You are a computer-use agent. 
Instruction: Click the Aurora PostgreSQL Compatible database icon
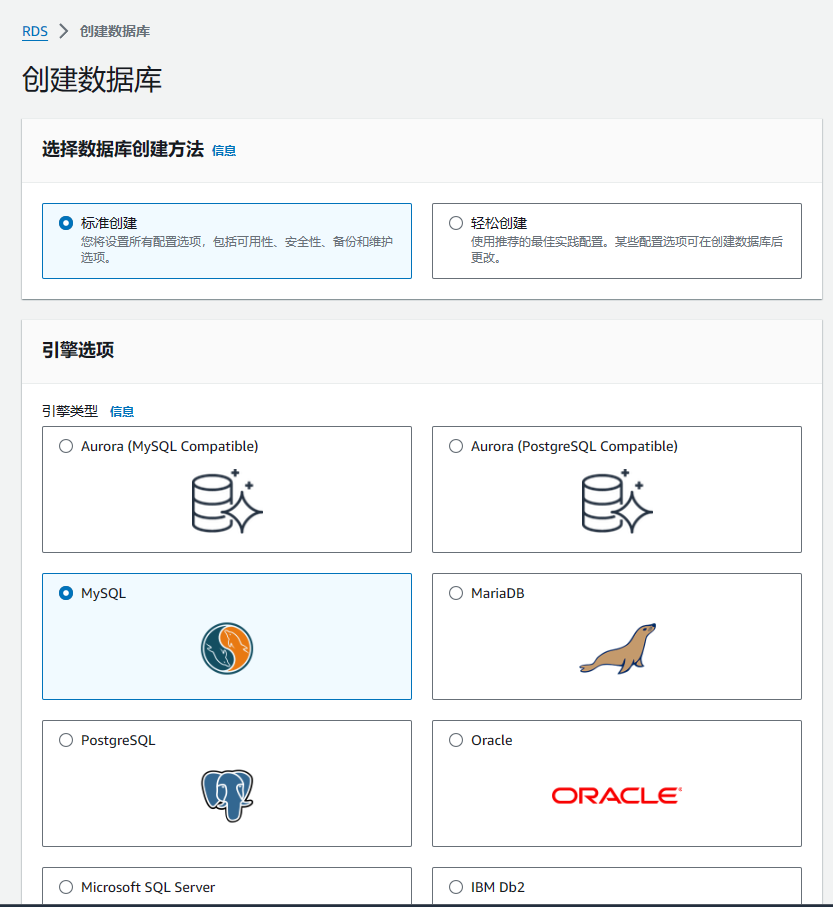pos(617,502)
